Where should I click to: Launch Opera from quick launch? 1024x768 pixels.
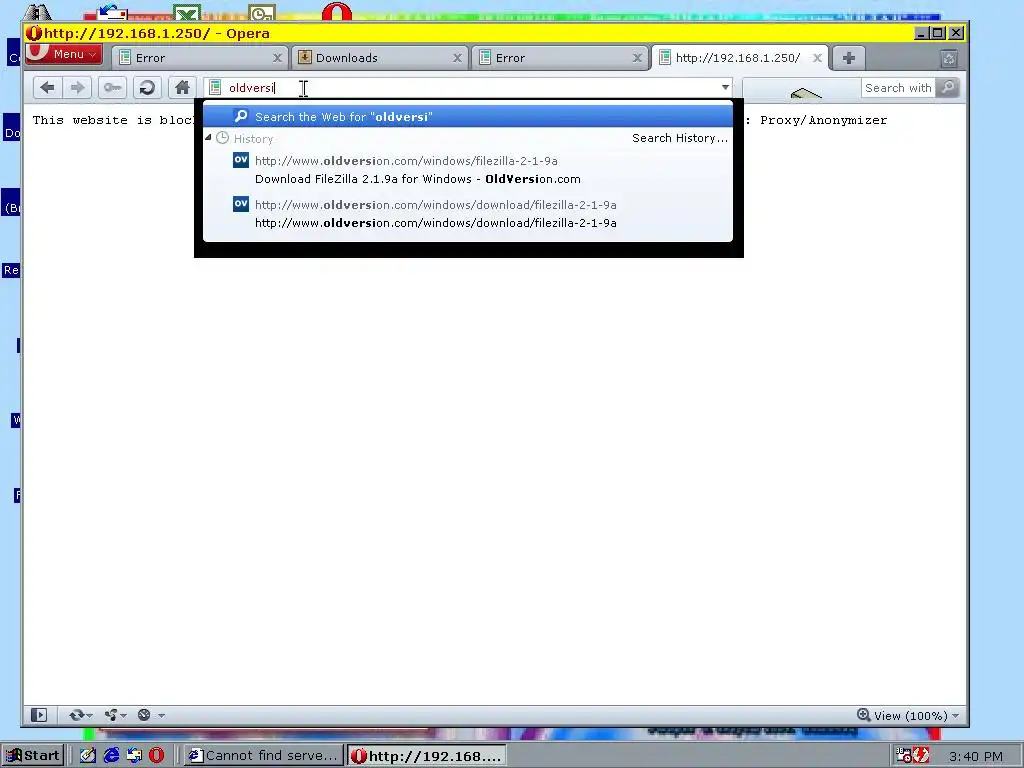(x=157, y=756)
